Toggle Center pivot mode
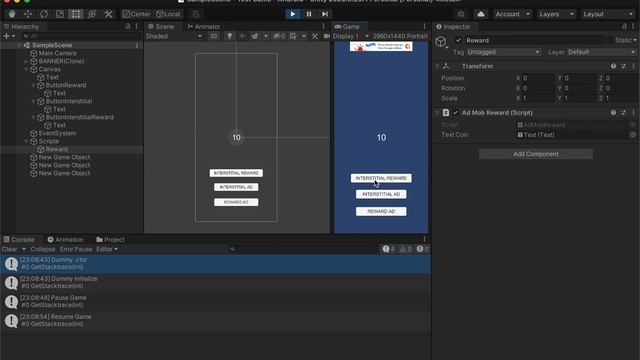Viewport: 640px width, 360px height. click(136, 14)
